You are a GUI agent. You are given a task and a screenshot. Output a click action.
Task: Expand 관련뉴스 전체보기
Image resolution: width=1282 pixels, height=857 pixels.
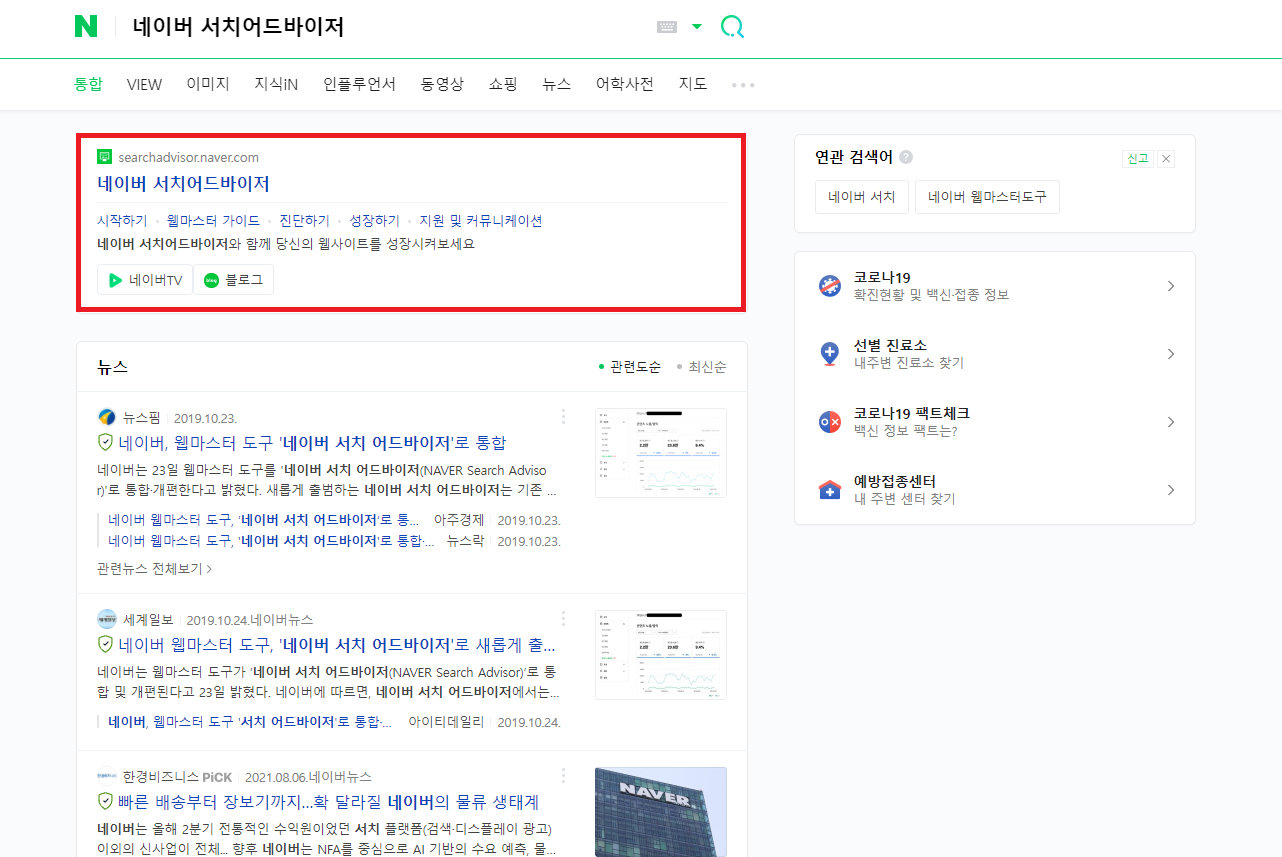click(x=154, y=568)
